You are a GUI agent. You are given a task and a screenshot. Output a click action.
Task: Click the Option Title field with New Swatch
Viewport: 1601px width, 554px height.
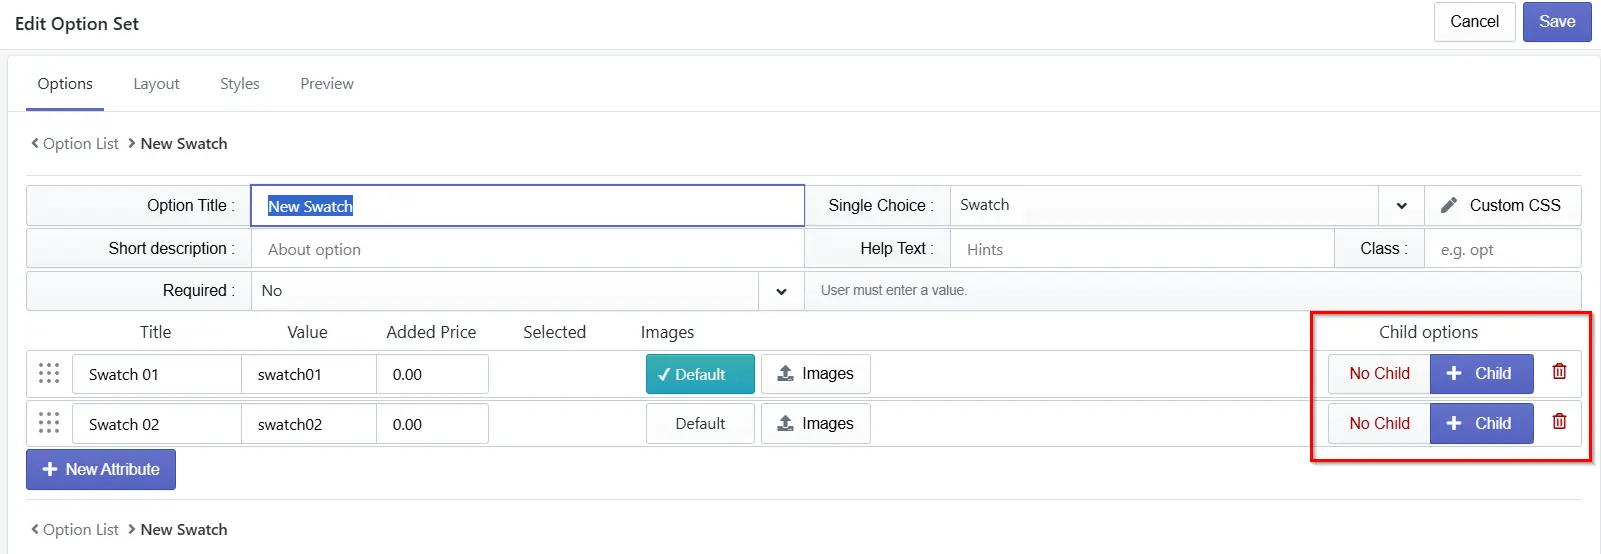pos(527,205)
